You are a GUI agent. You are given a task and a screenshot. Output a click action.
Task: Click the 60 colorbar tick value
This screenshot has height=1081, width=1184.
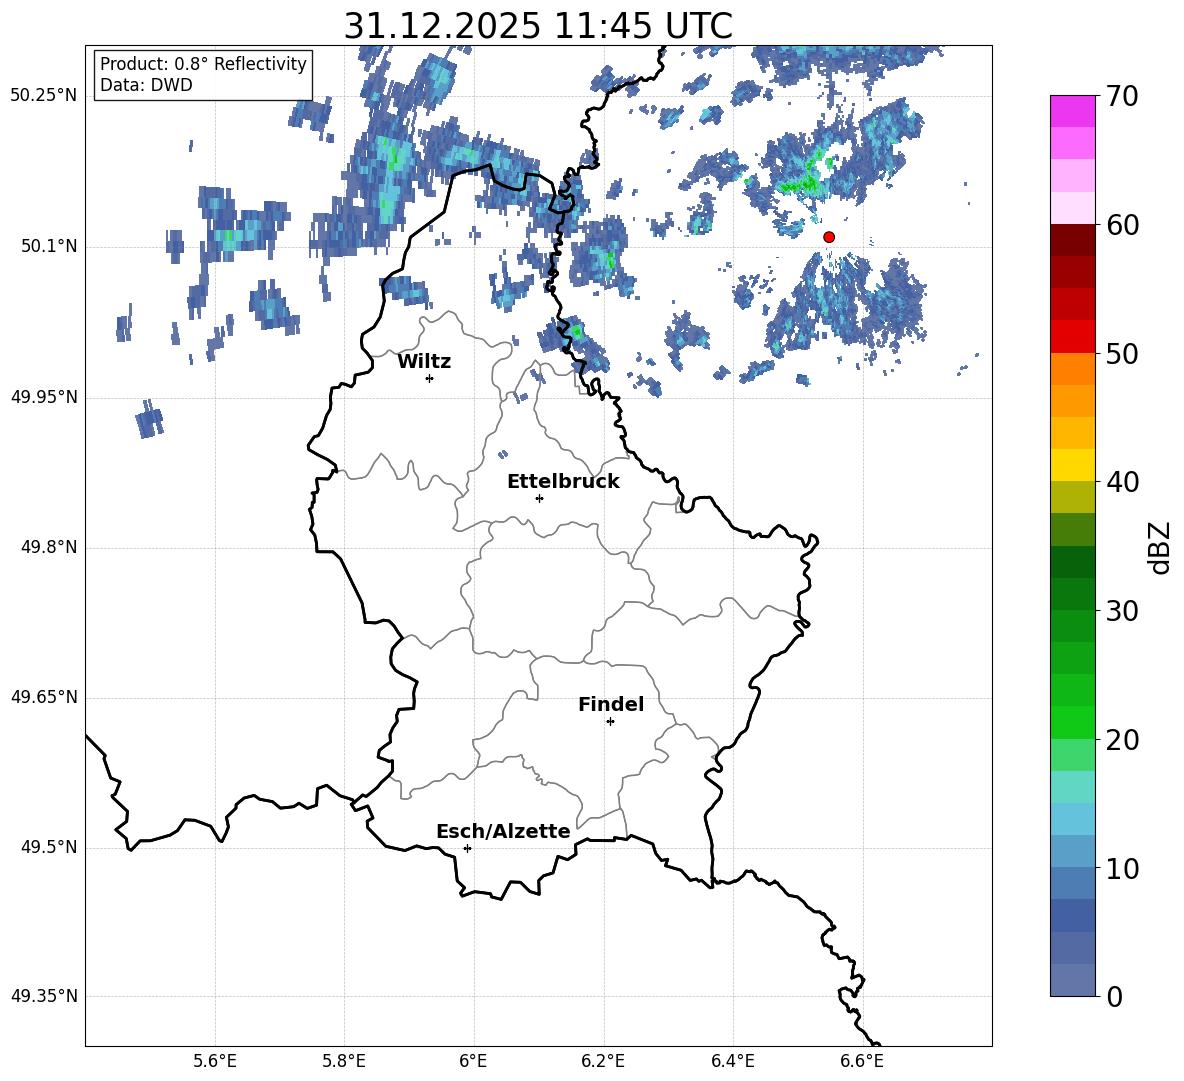point(1122,225)
